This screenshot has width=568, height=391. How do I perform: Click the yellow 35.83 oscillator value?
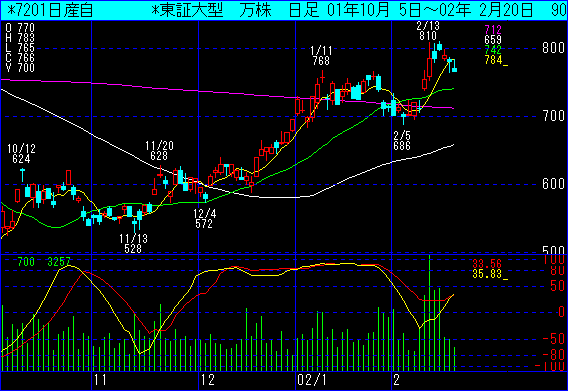pos(489,274)
